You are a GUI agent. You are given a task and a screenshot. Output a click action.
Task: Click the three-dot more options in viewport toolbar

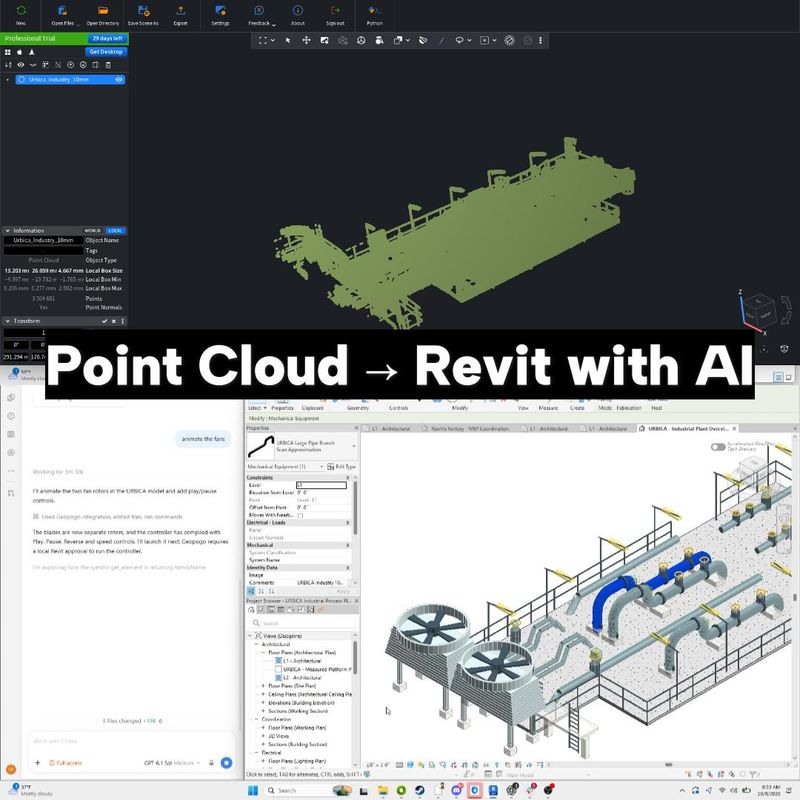click(x=541, y=40)
